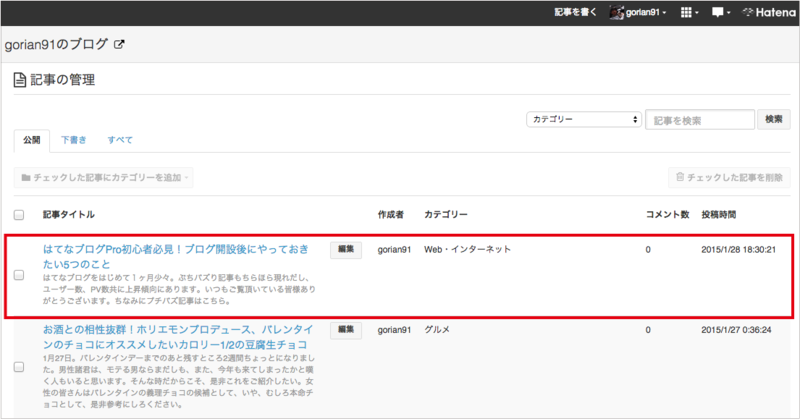The width and height of the screenshot is (800, 419).
Task: Switch to the 下書き tab
Action: click(x=74, y=140)
